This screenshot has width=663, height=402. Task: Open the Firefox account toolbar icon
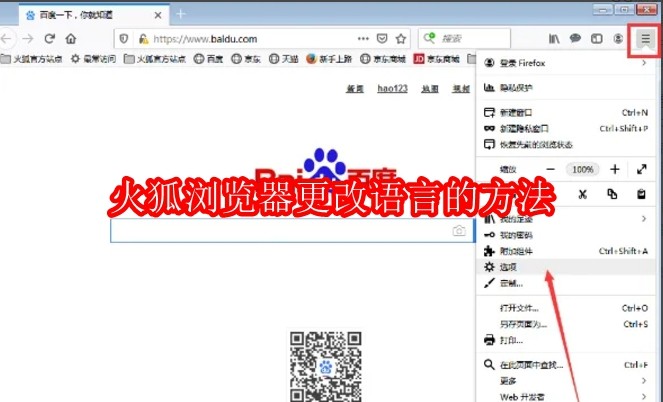pos(618,39)
